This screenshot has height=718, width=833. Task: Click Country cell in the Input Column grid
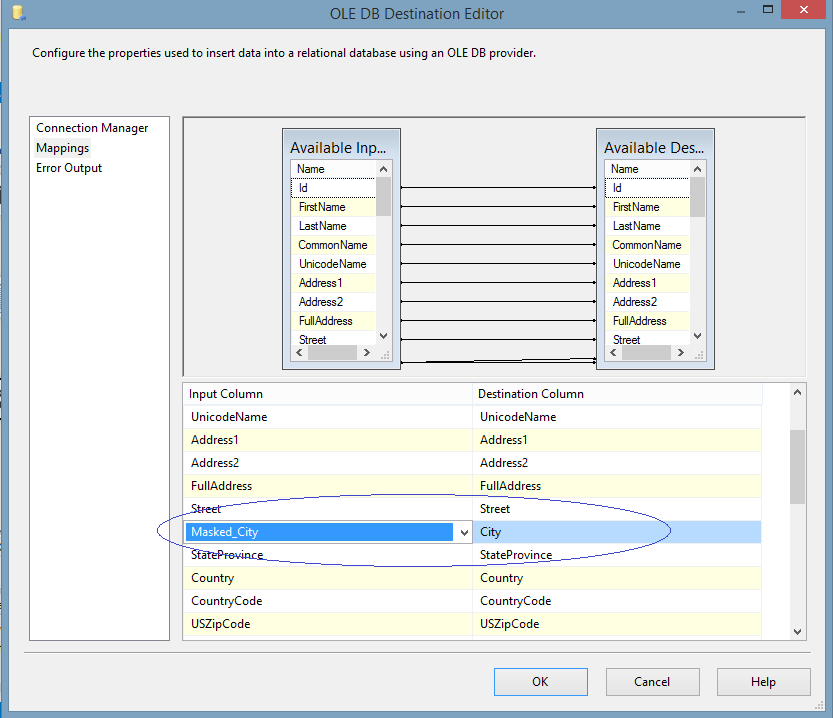pos(328,578)
